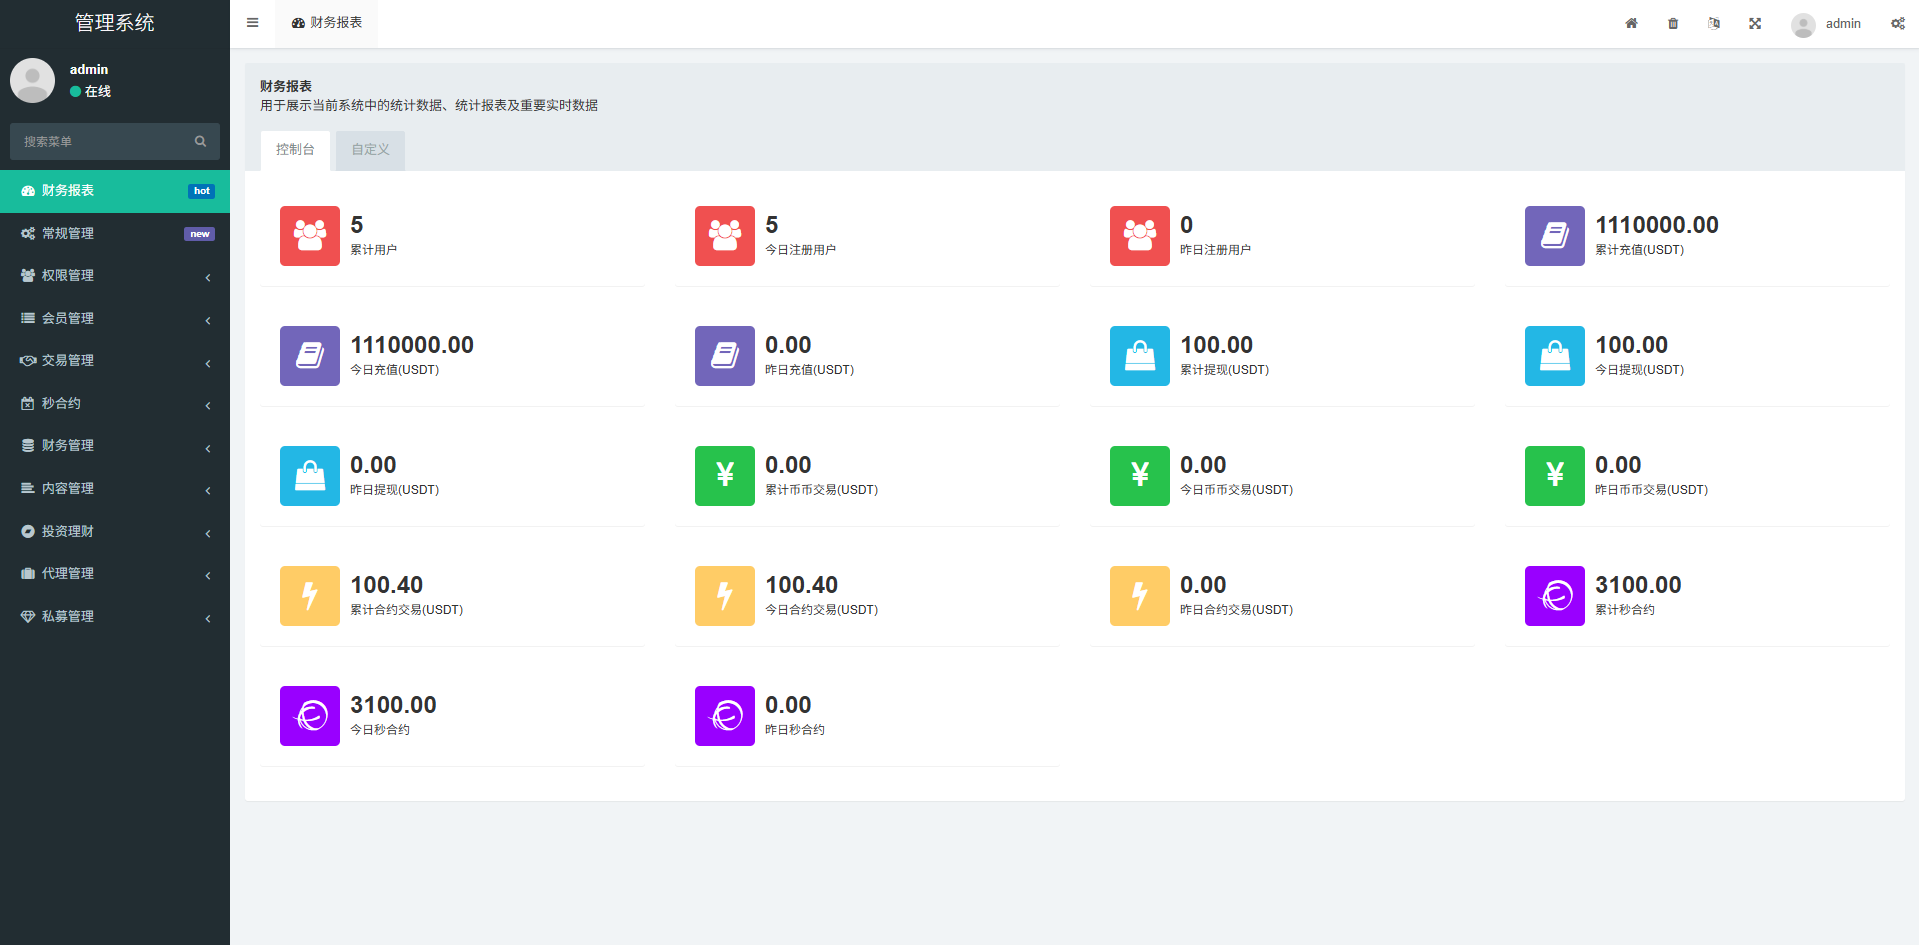The width and height of the screenshot is (1919, 945).
Task: Open the language translation icon
Action: pyautogui.click(x=1714, y=23)
